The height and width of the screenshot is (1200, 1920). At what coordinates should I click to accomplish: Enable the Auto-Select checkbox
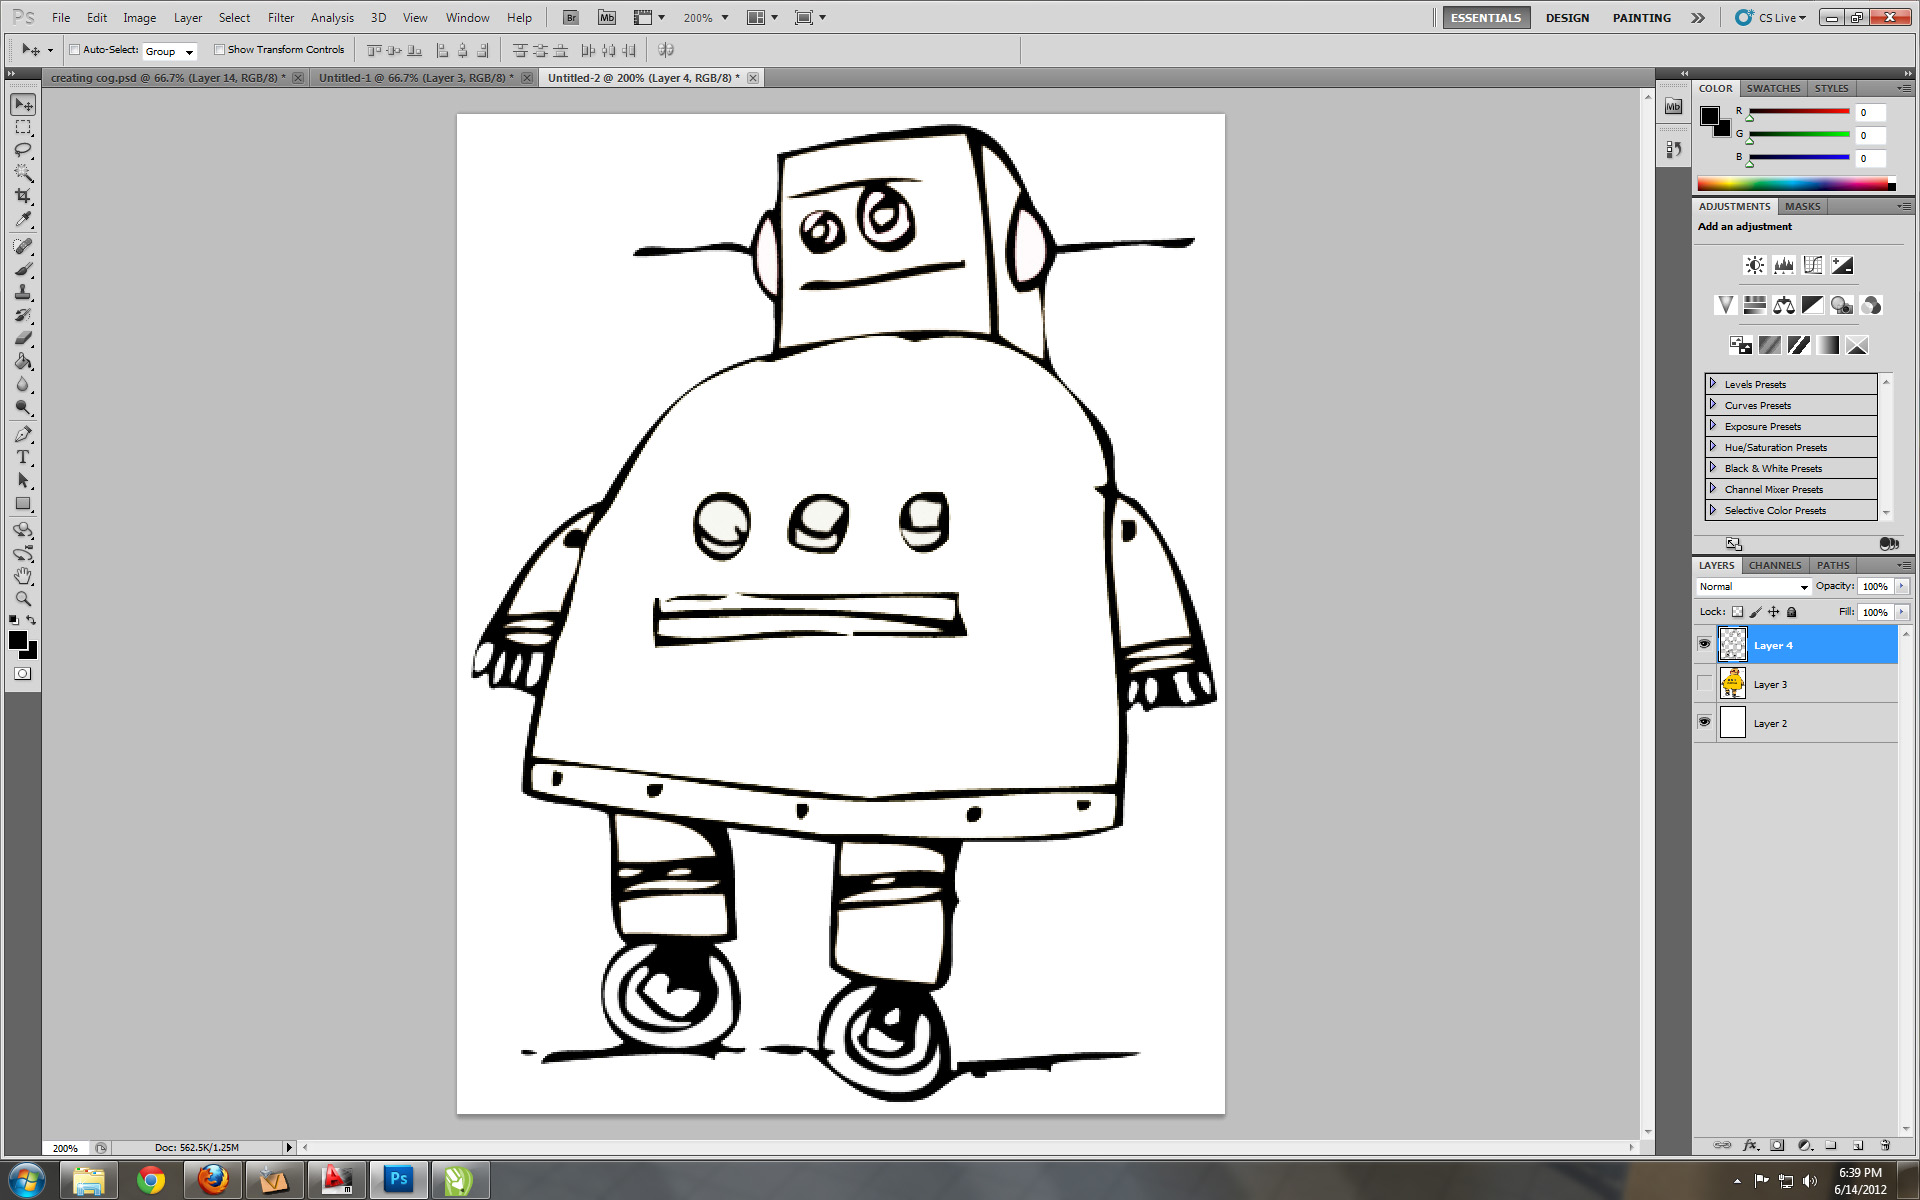click(x=74, y=49)
